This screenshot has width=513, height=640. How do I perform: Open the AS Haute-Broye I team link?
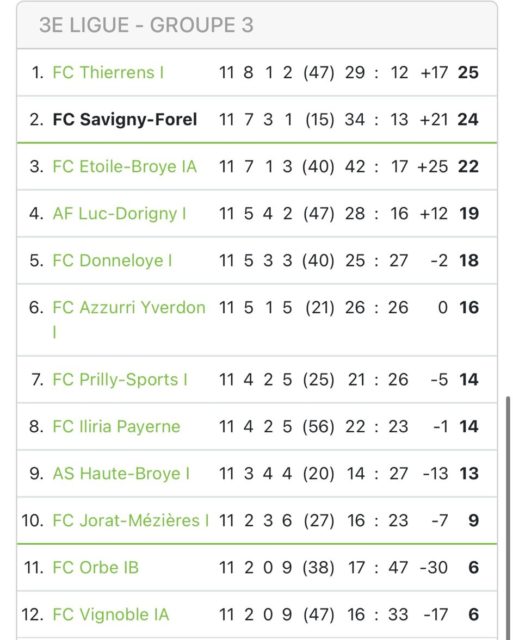click(121, 473)
